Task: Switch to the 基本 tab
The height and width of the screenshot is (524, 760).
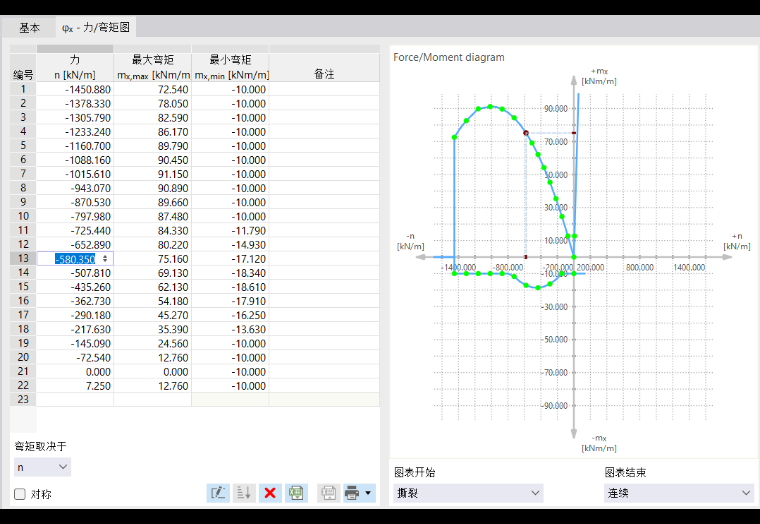Action: tap(29, 28)
